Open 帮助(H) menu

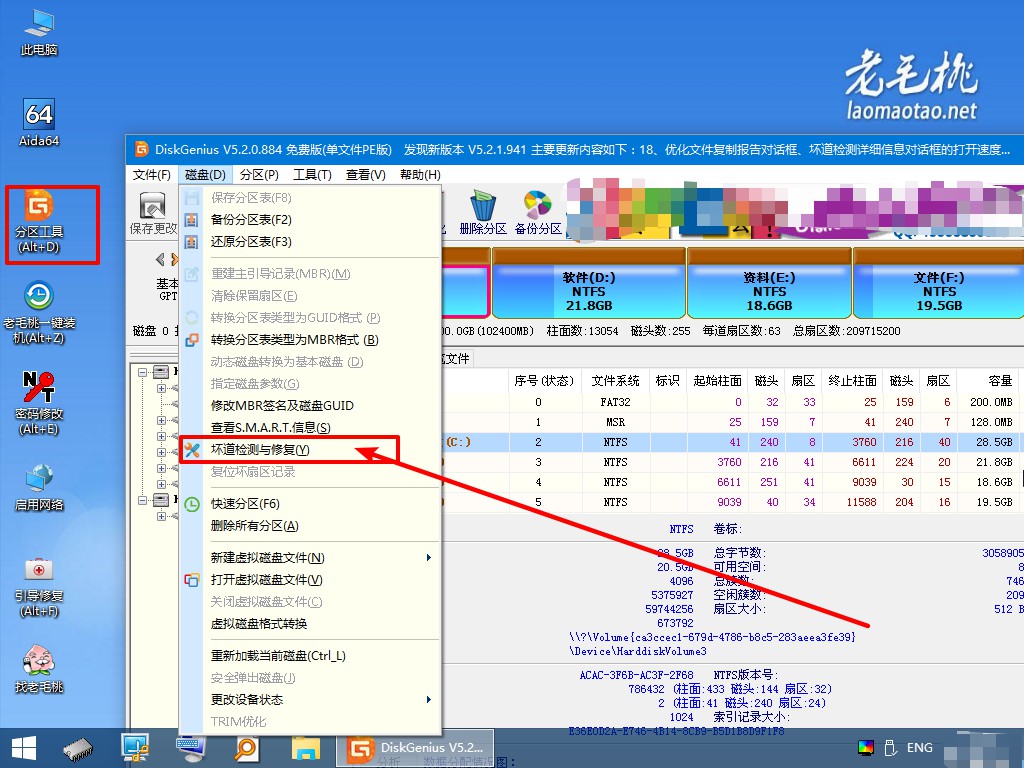pyautogui.click(x=420, y=175)
